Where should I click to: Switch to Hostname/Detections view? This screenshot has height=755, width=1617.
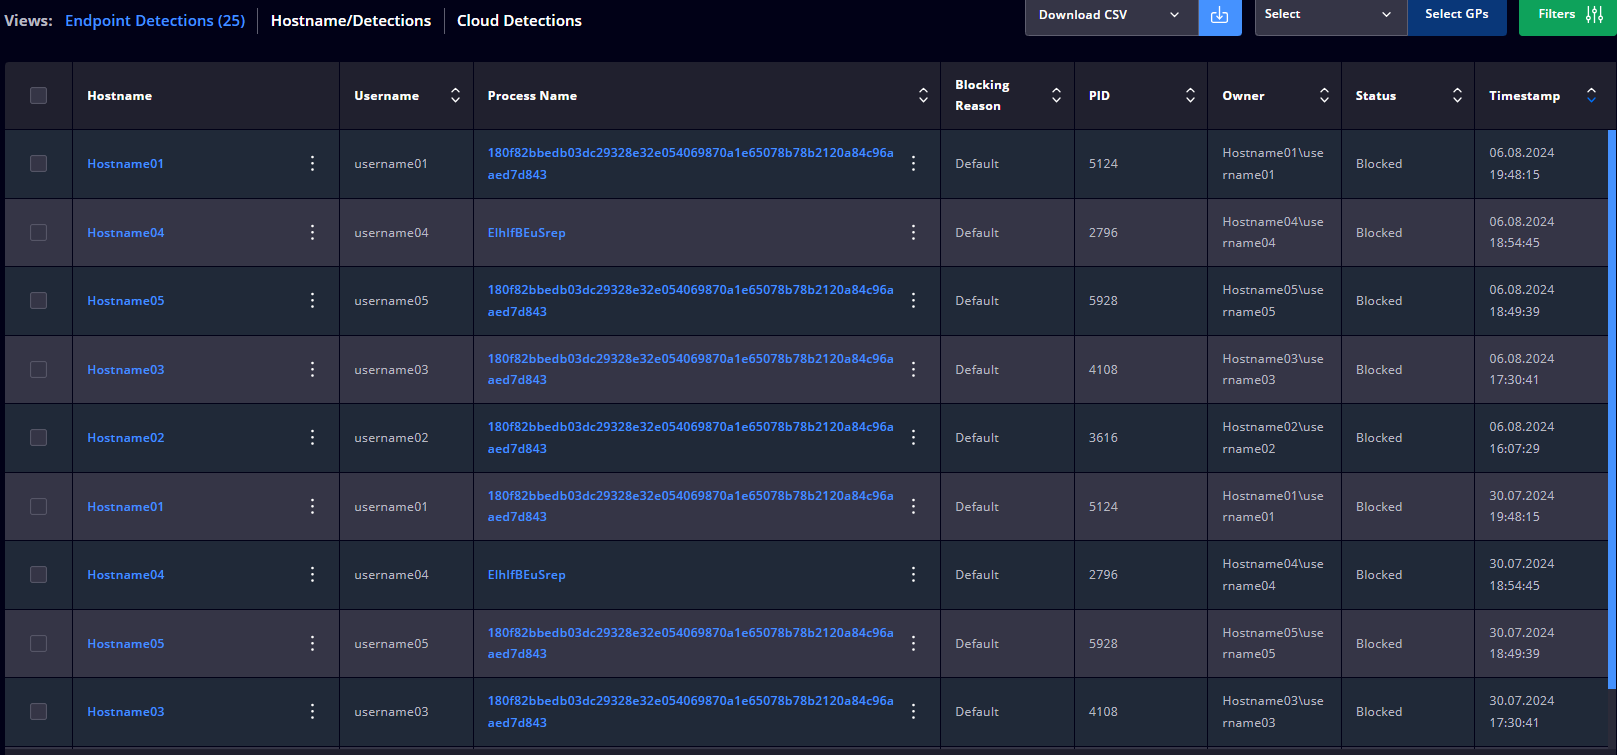351,20
